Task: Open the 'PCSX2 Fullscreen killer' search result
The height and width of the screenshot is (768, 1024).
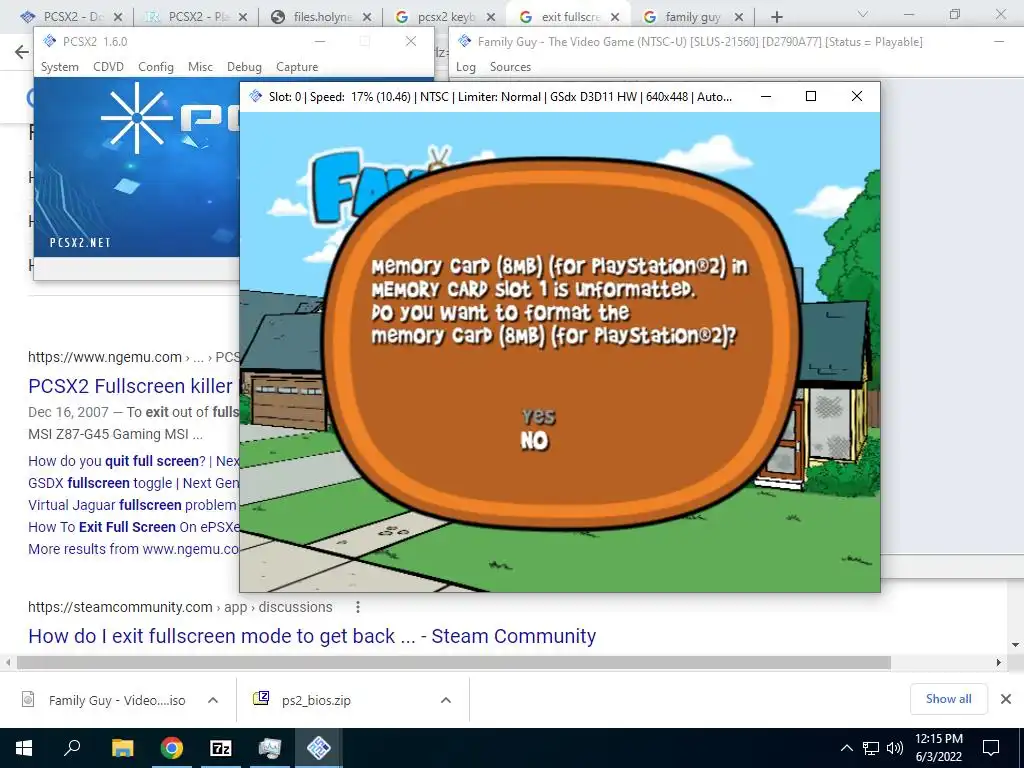Action: coord(130,386)
